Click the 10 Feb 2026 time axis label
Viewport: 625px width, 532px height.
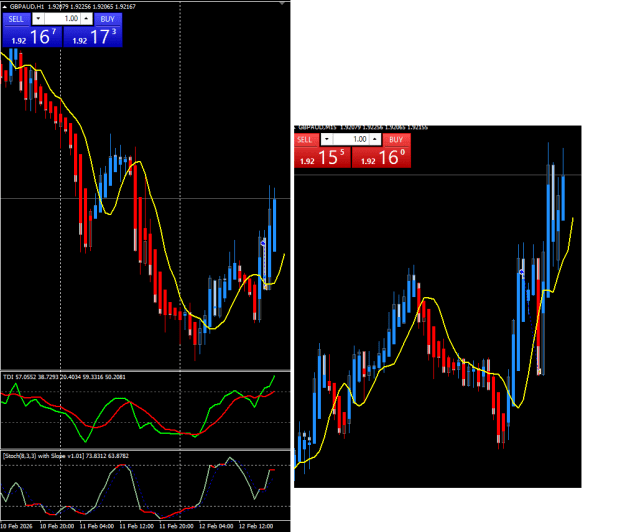(x=16, y=526)
